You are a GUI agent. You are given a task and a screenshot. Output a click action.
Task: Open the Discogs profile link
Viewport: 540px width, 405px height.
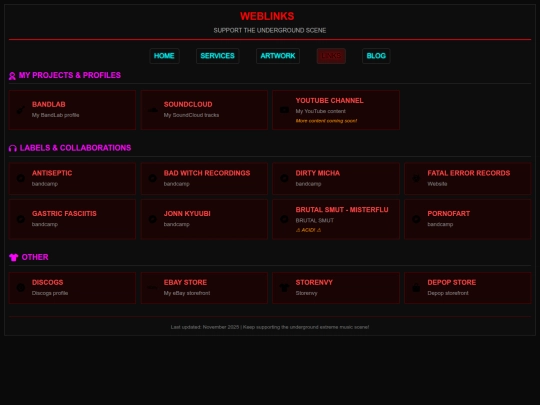click(x=72, y=288)
